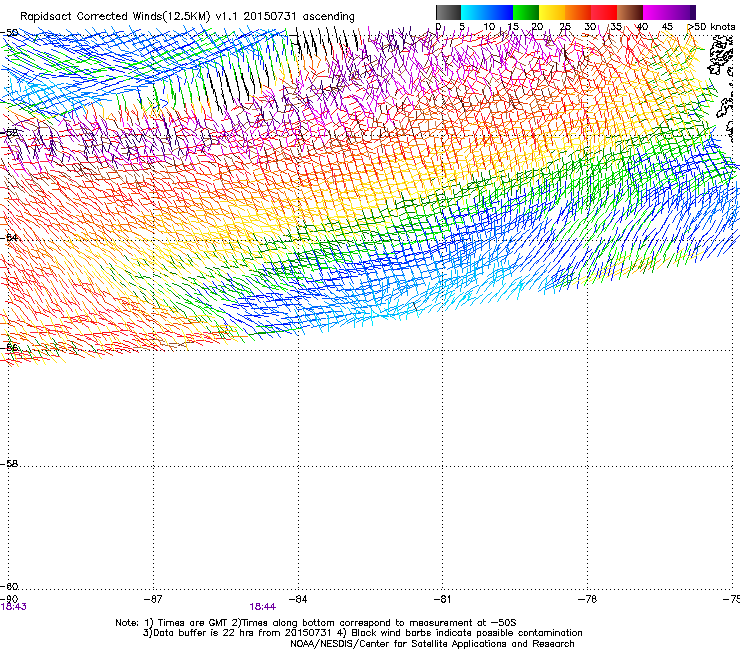This screenshot has height=650, width=740.
Task: Click the gray 0-5 knots legend swatch
Action: 448,12
